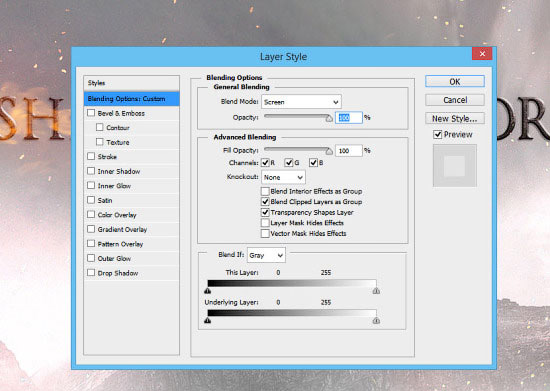Click This Layer black slider triangle

coord(208,291)
